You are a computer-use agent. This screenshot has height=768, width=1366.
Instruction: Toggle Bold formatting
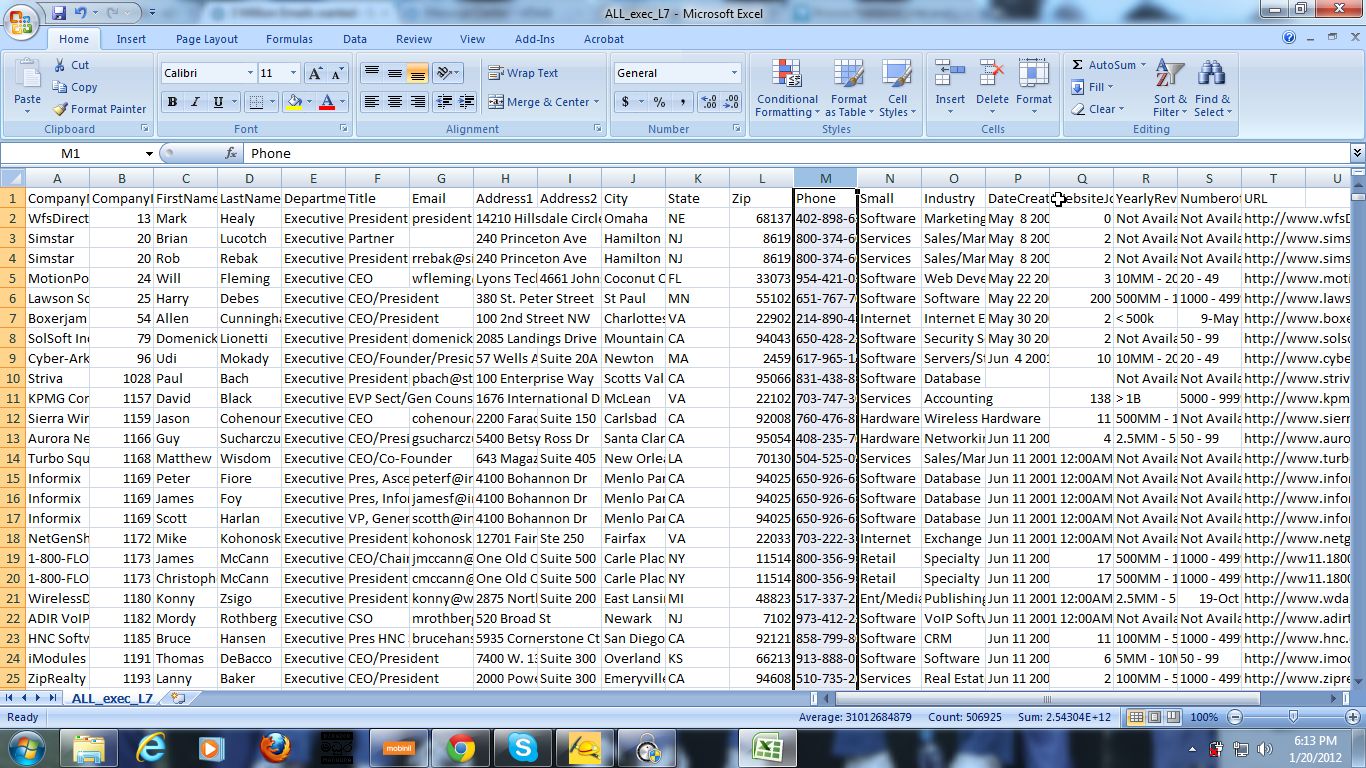click(172, 102)
